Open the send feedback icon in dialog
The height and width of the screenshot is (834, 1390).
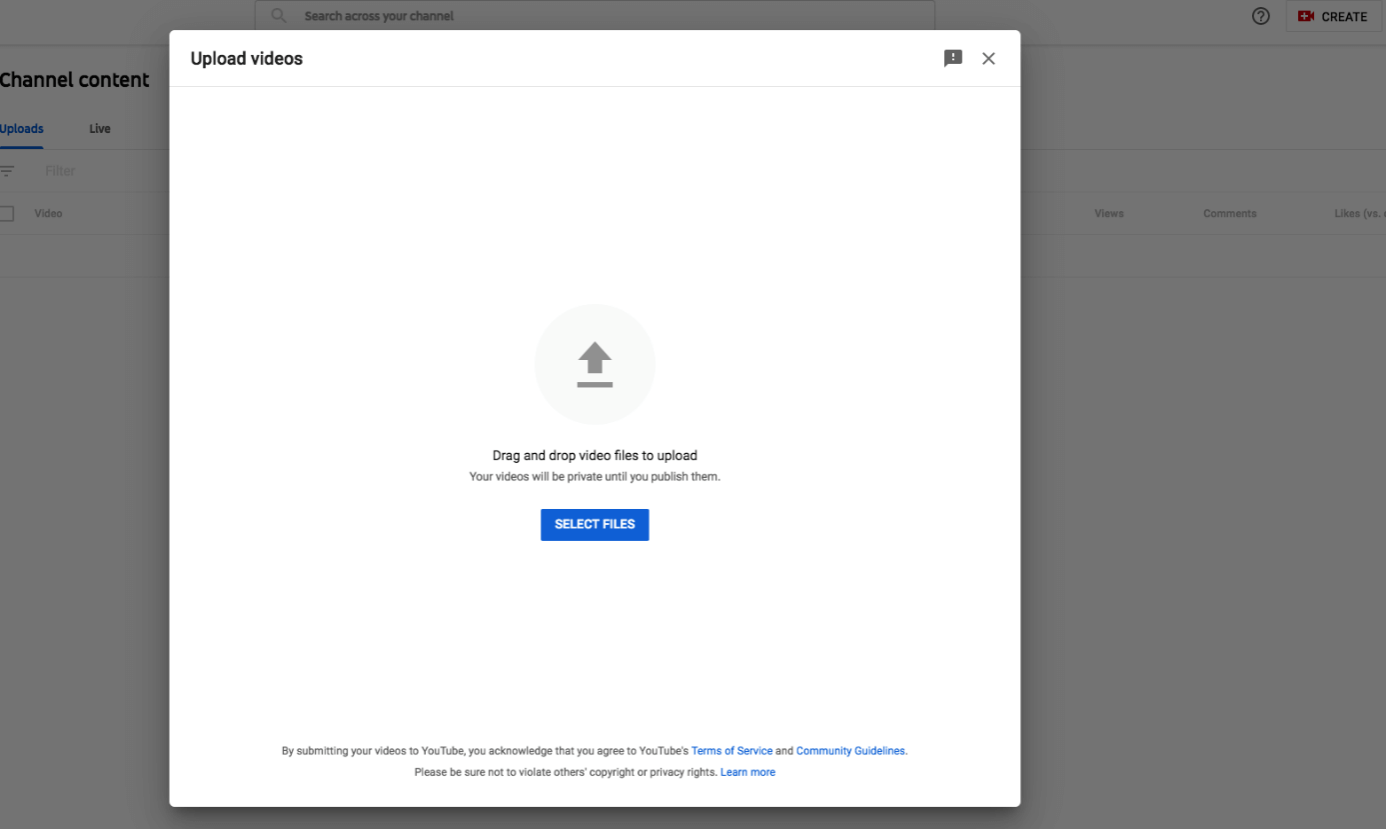(x=953, y=58)
